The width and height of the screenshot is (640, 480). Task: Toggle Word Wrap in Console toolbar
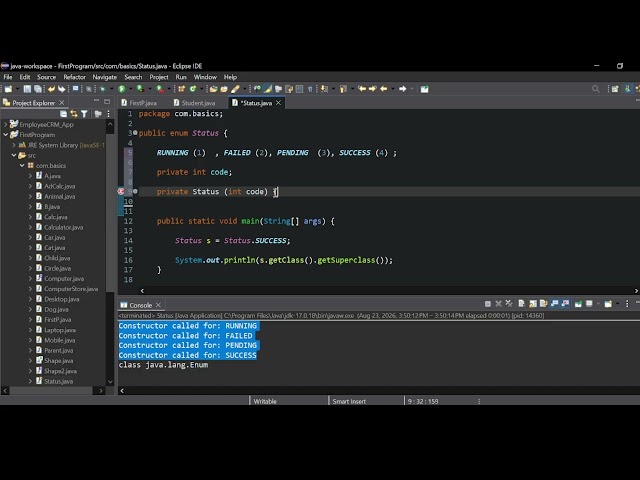coord(543,304)
